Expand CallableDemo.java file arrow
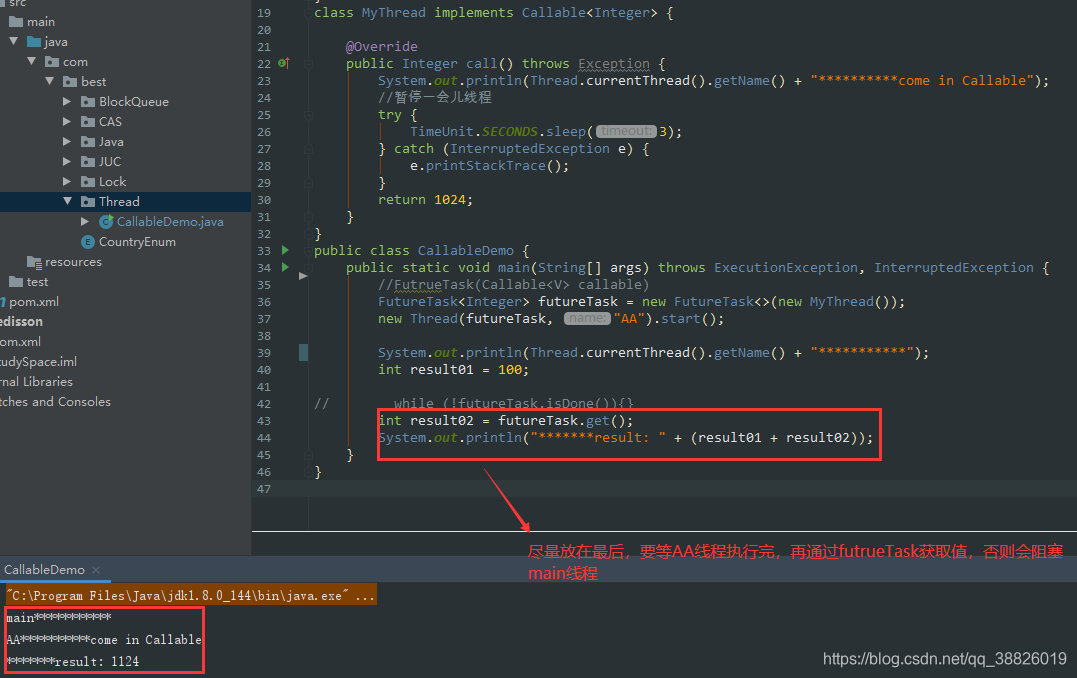The image size is (1077, 678). 85,221
